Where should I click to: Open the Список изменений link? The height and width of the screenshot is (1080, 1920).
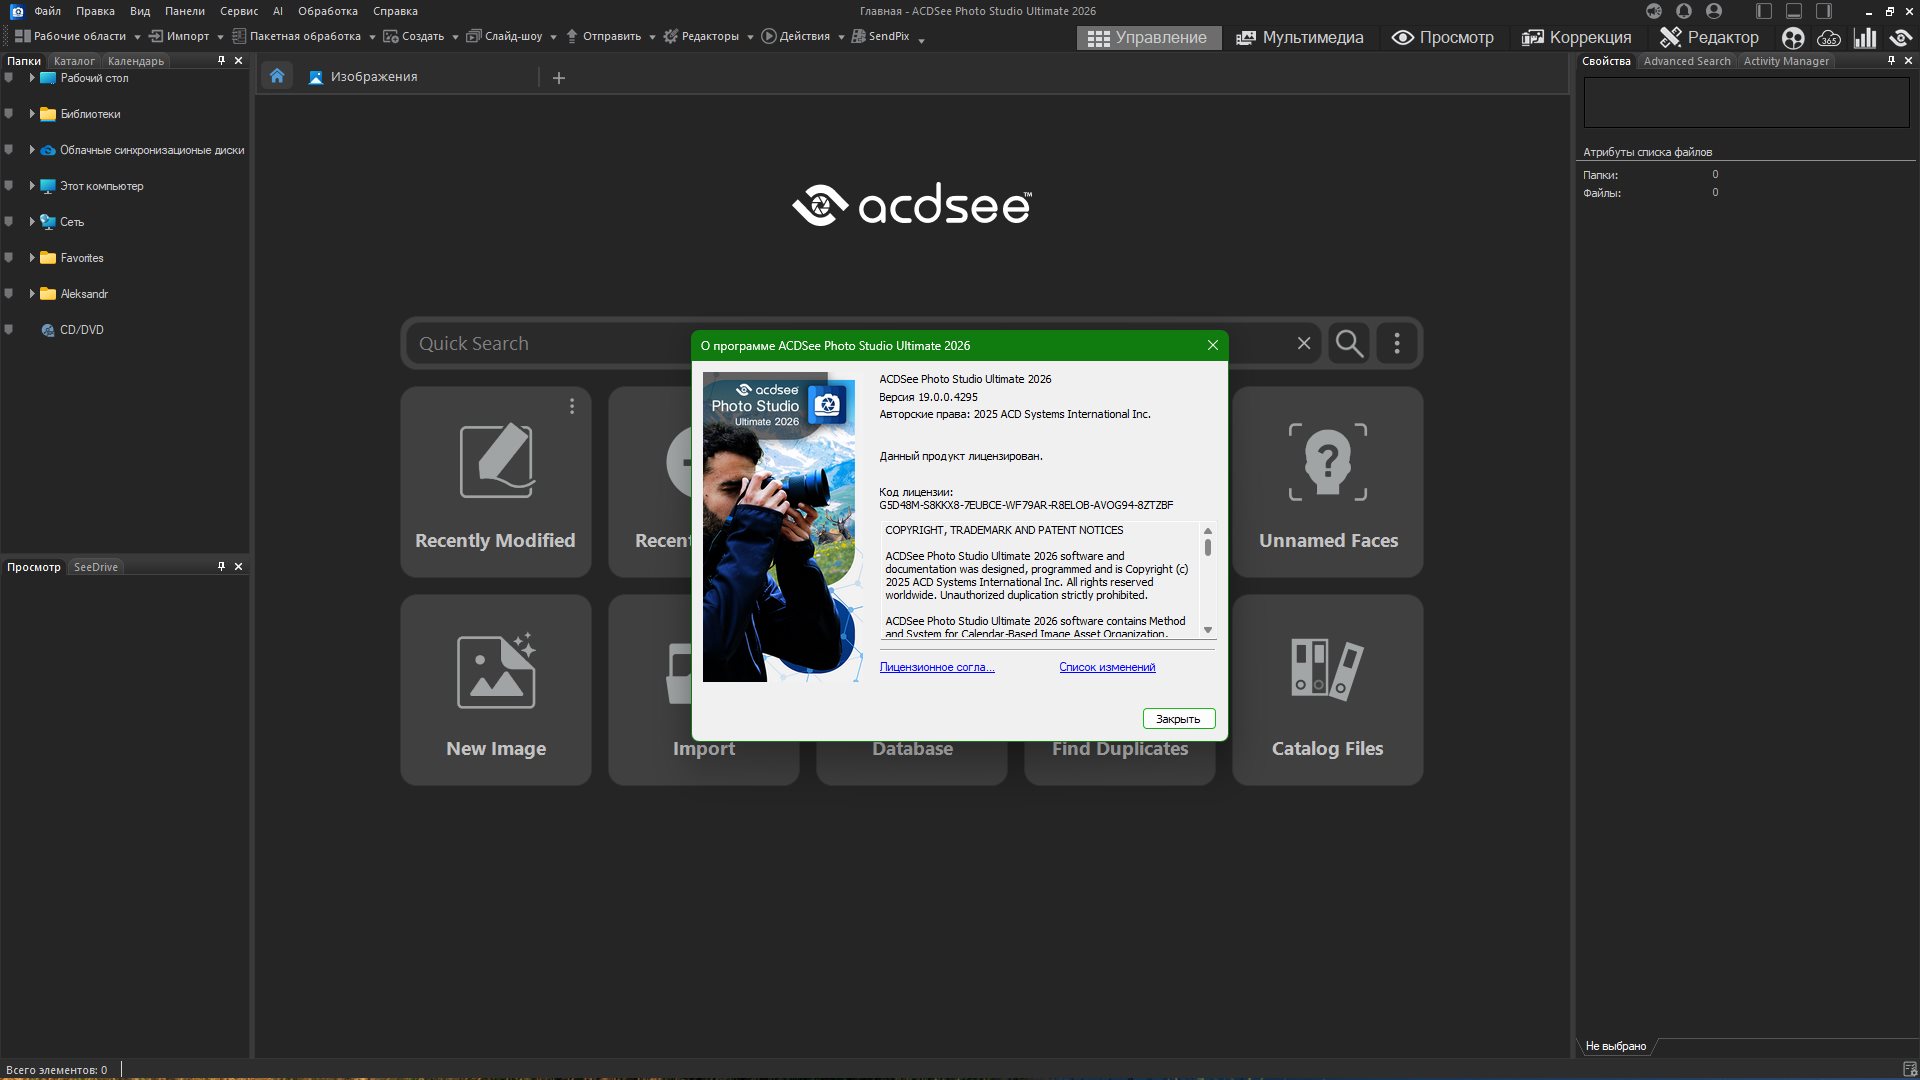click(1107, 667)
